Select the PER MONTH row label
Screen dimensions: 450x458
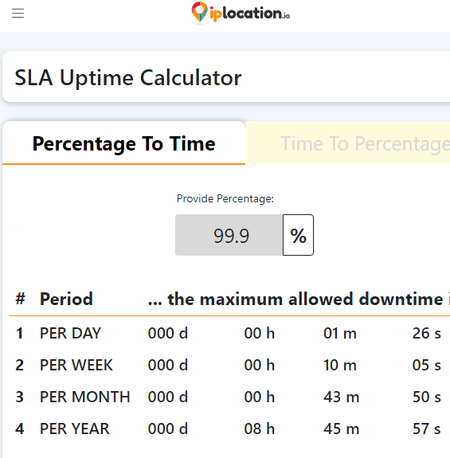pos(85,397)
